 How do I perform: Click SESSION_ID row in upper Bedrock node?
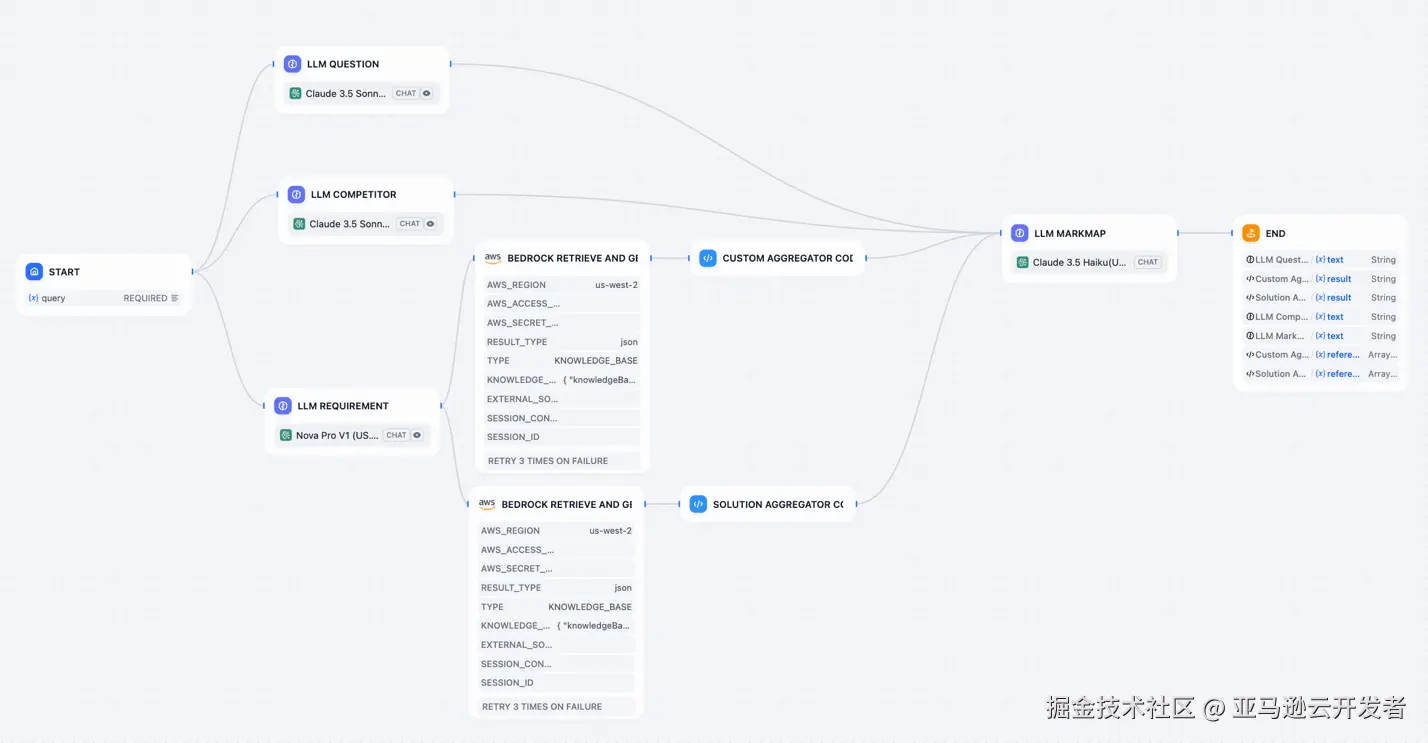(x=561, y=437)
